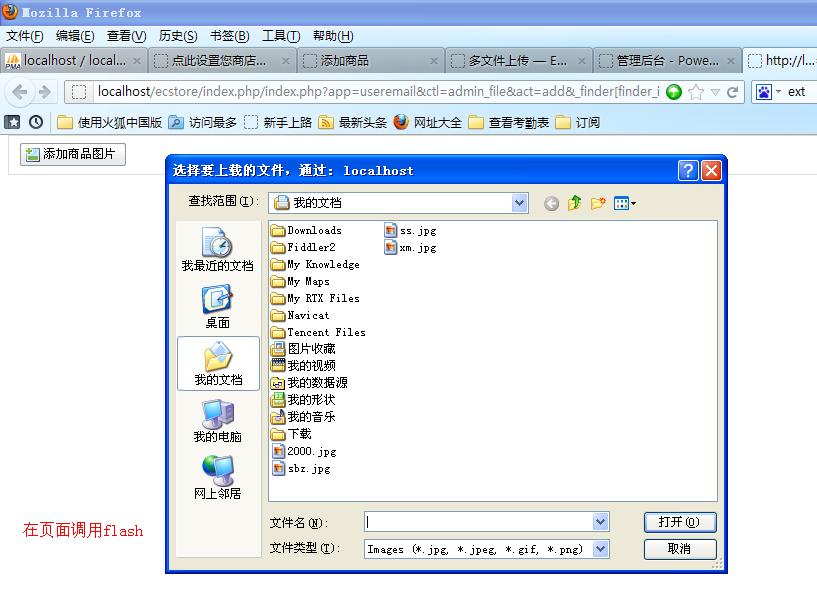Open the file type filter dropdown

click(600, 548)
